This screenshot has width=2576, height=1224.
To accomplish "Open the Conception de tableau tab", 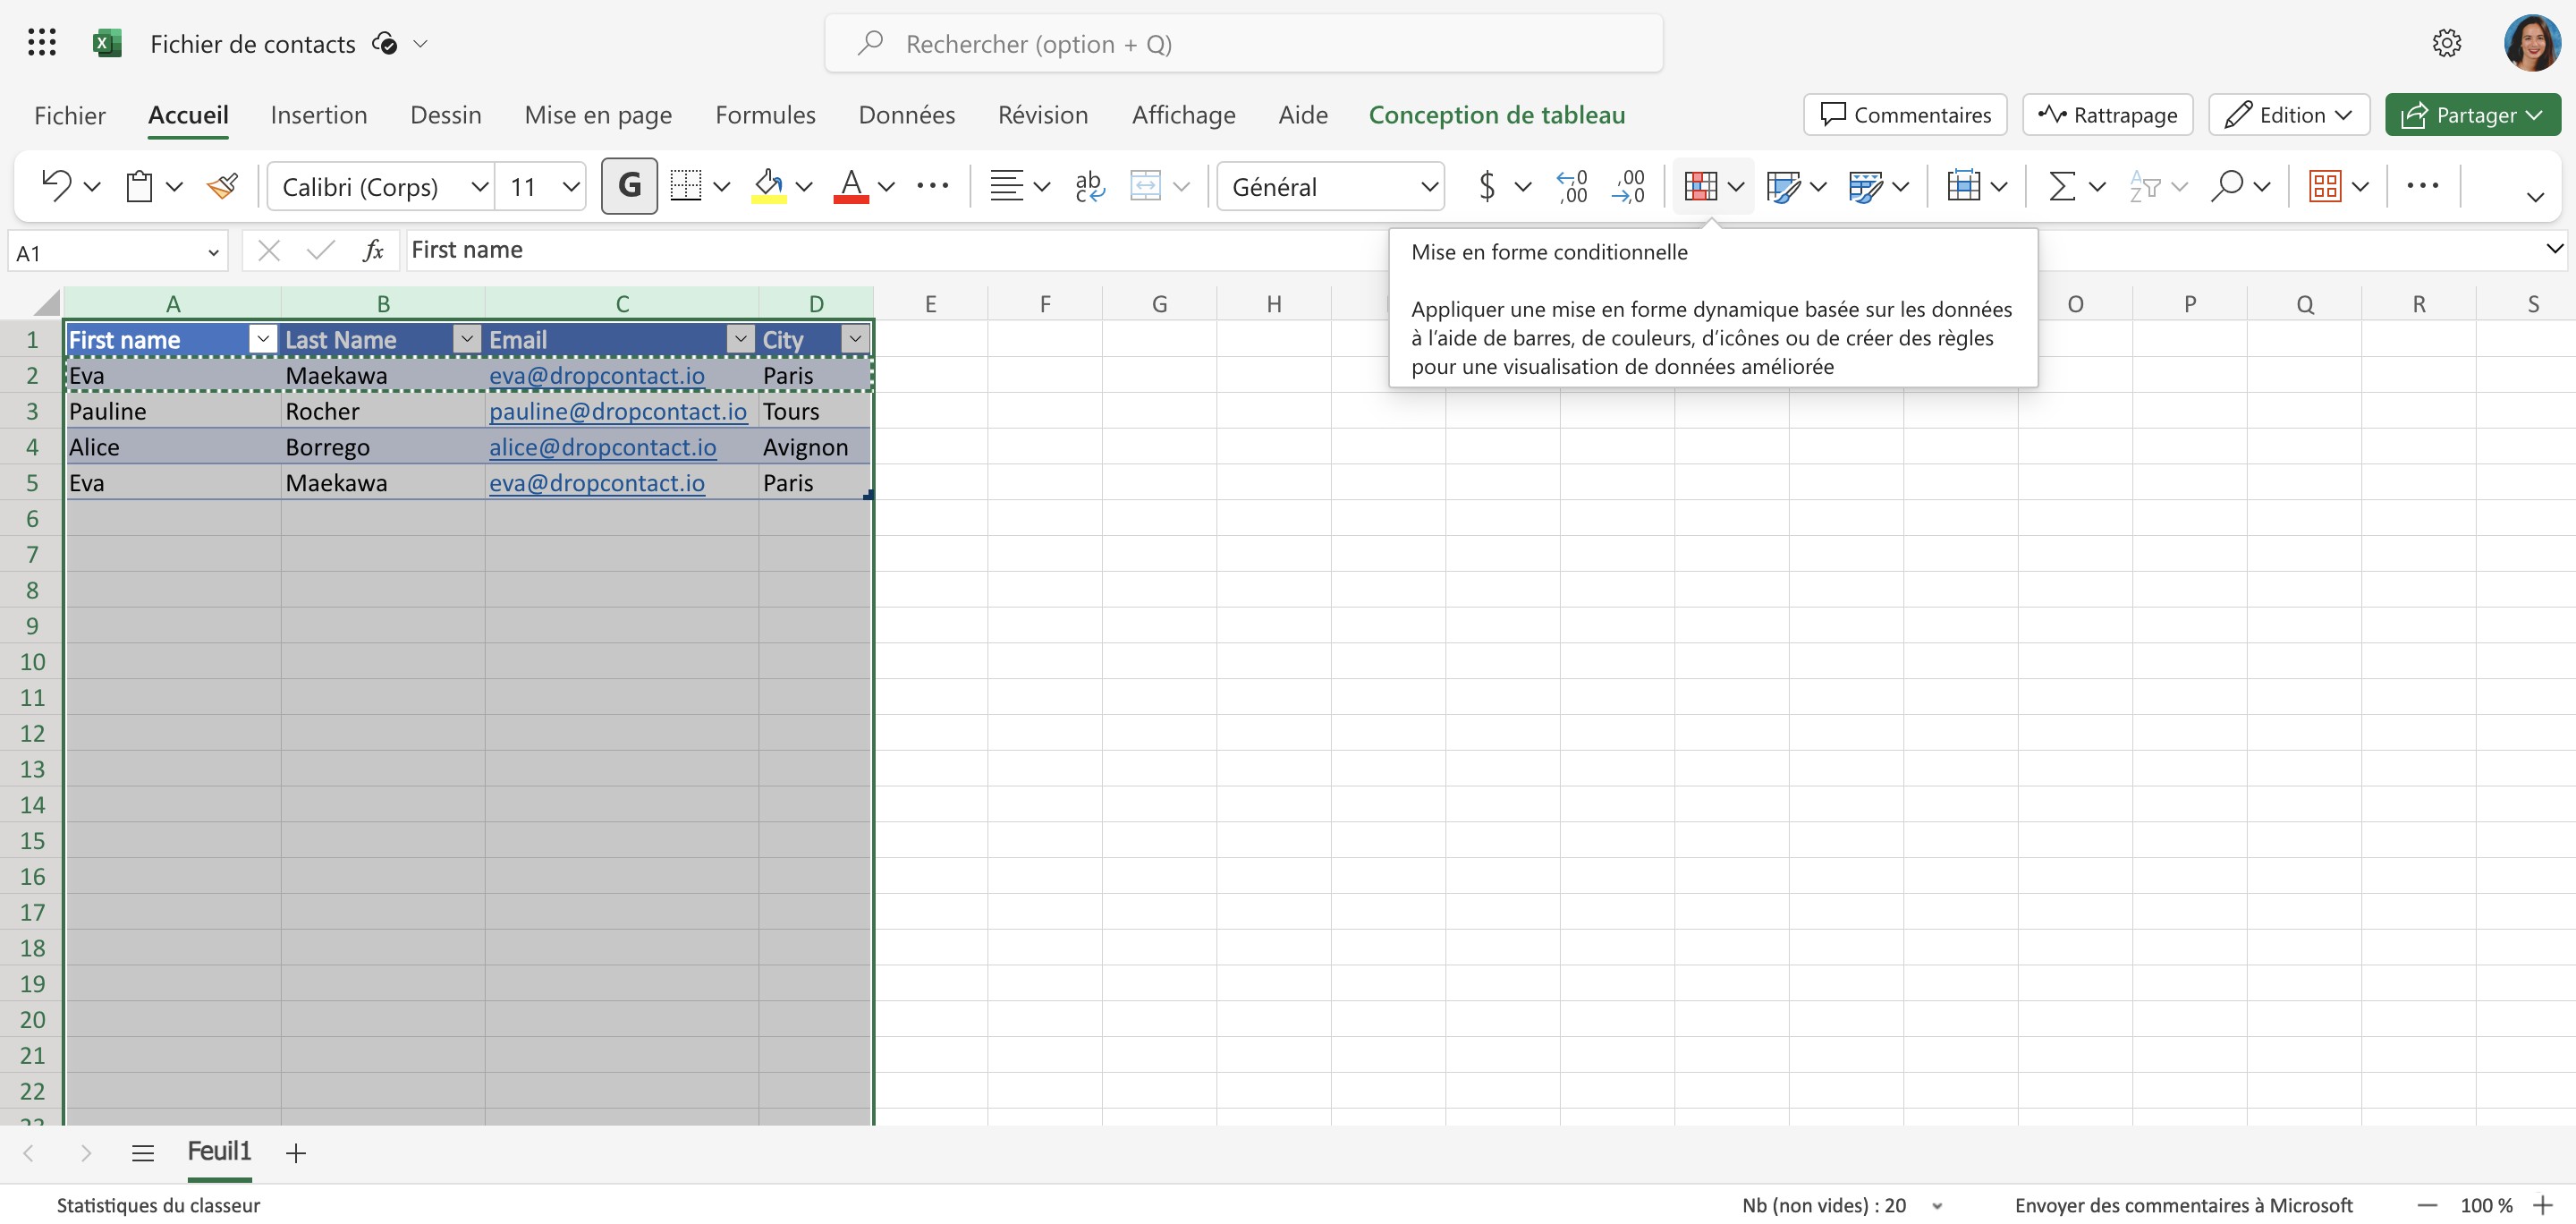I will (1496, 115).
